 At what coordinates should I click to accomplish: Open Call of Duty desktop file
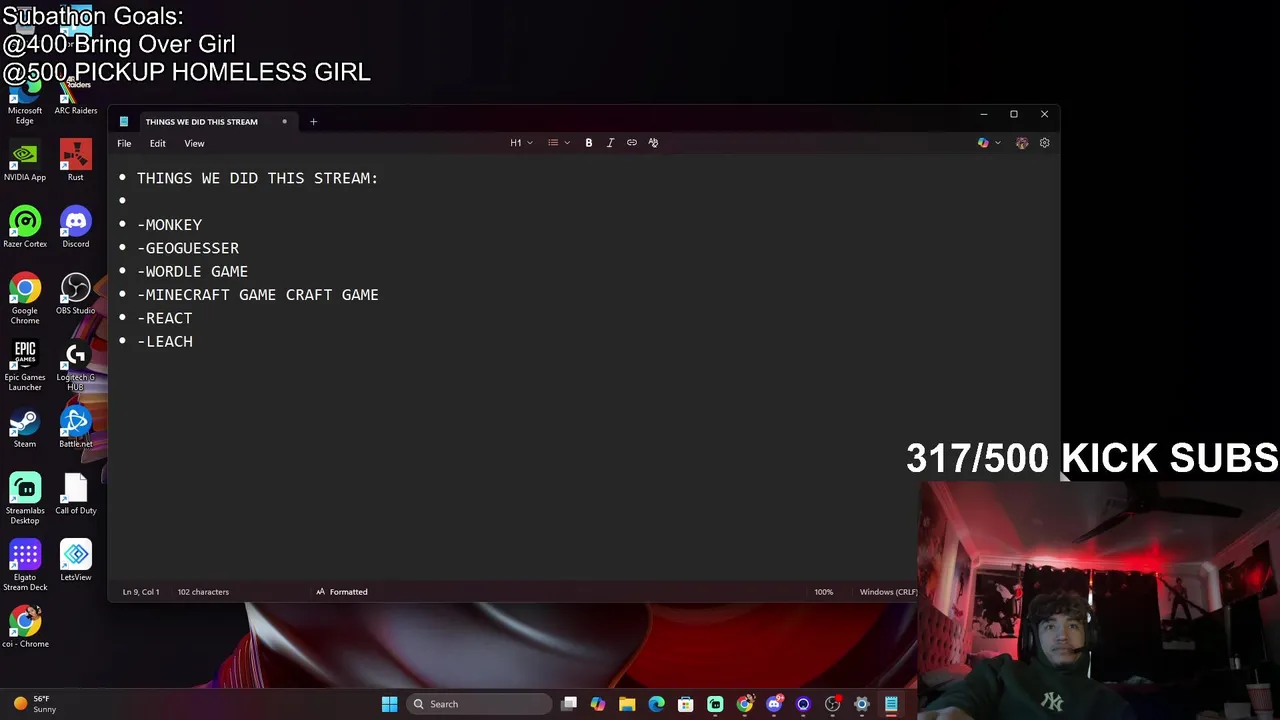(76, 494)
